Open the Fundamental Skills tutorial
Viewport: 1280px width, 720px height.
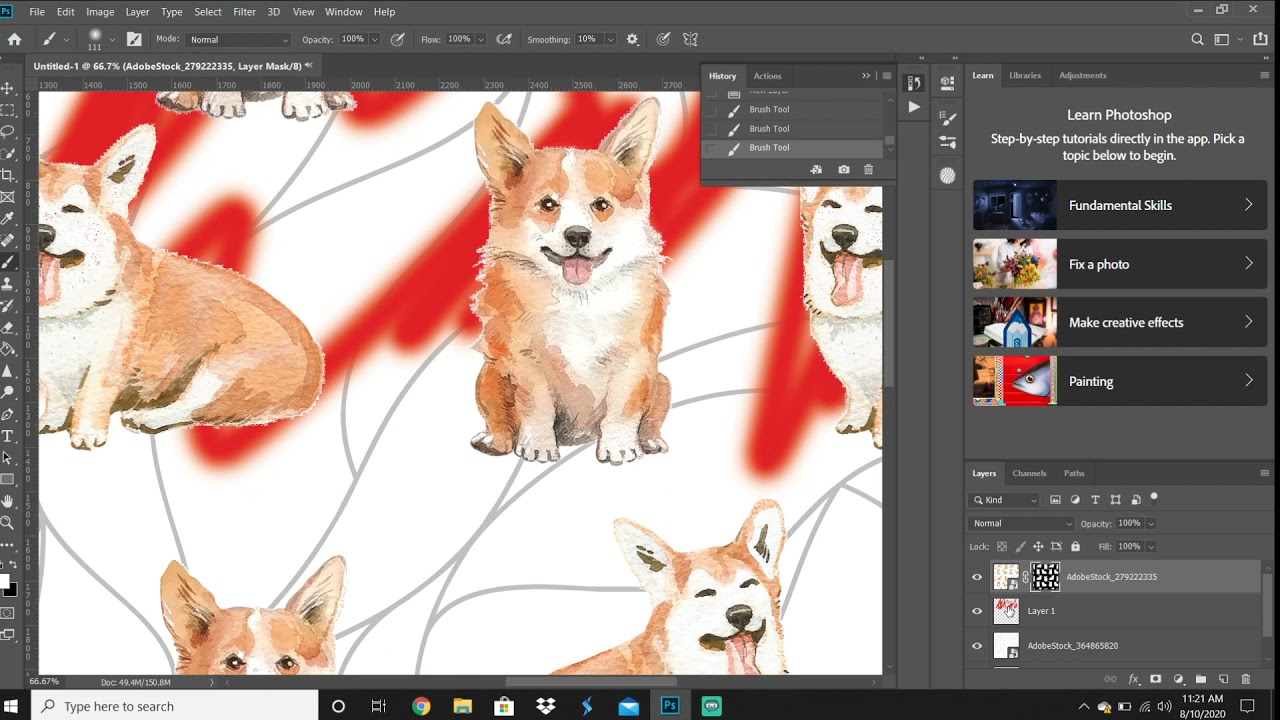point(1120,205)
